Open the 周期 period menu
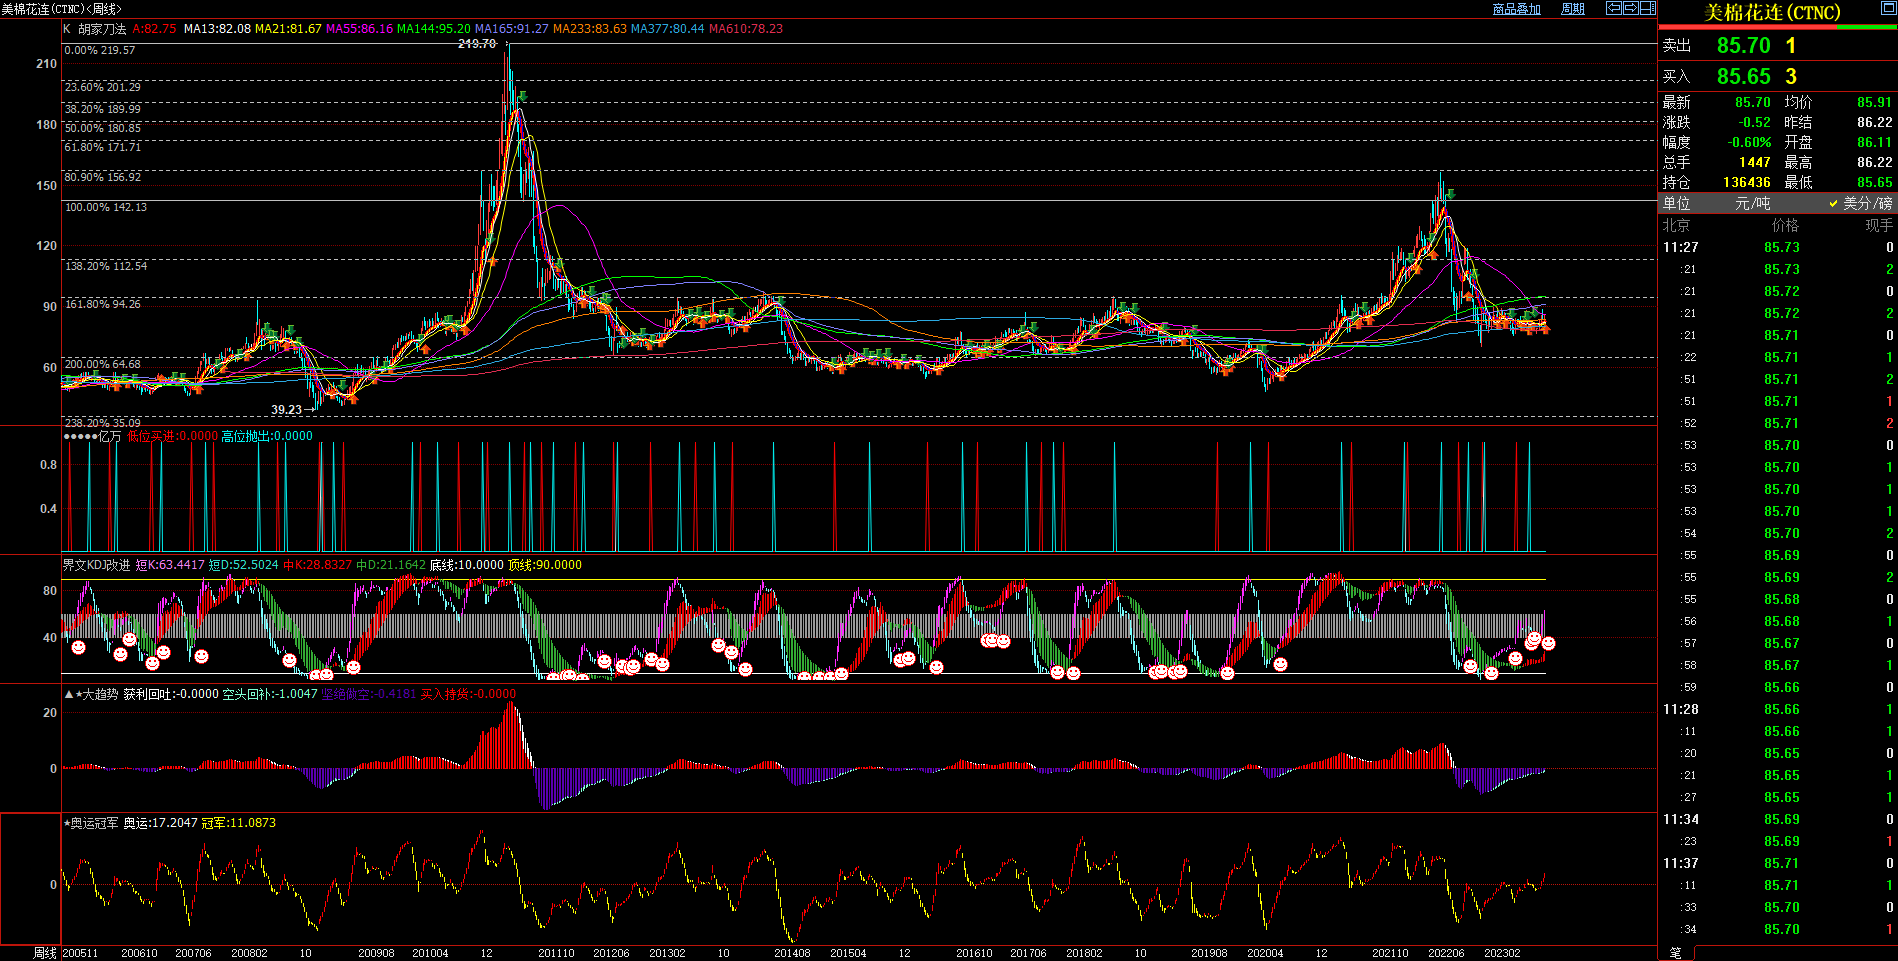The image size is (1898, 961). tap(1573, 9)
